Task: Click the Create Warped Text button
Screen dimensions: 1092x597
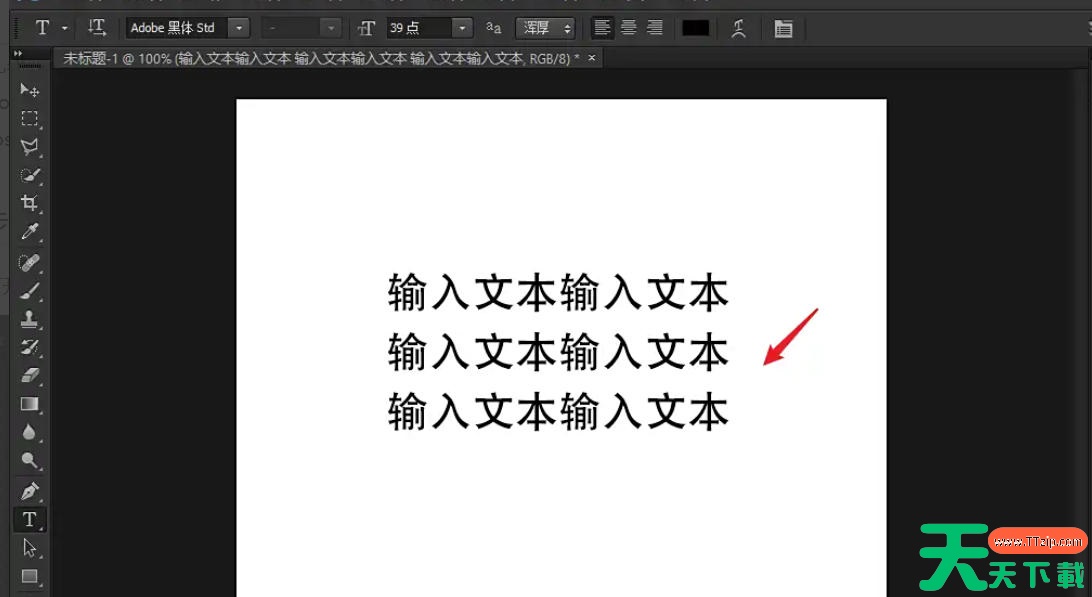Action: coord(739,28)
